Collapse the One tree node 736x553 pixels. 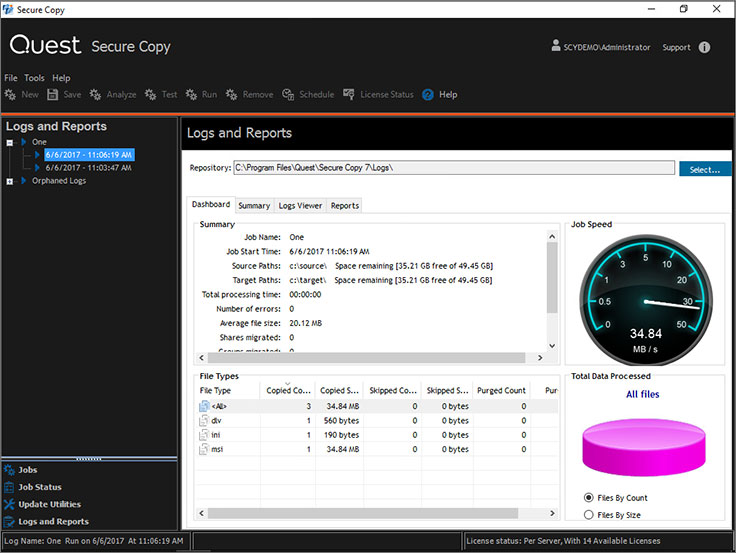(x=9, y=142)
